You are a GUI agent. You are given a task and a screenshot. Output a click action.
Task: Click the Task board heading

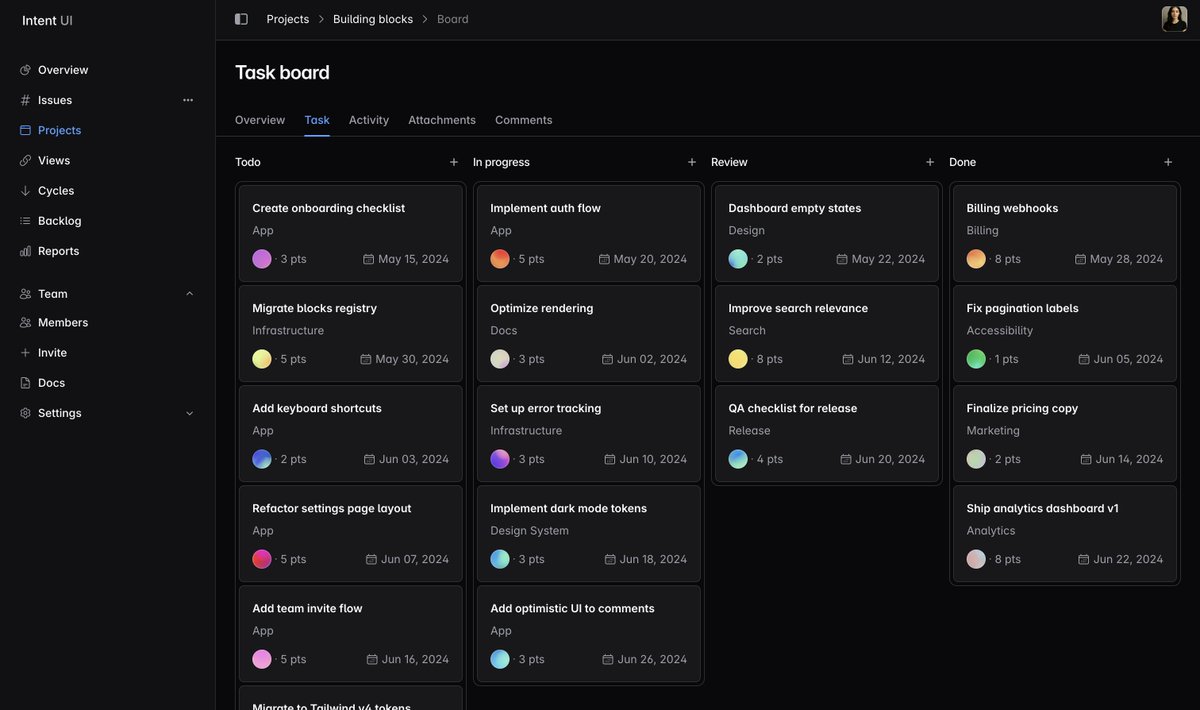(282, 72)
